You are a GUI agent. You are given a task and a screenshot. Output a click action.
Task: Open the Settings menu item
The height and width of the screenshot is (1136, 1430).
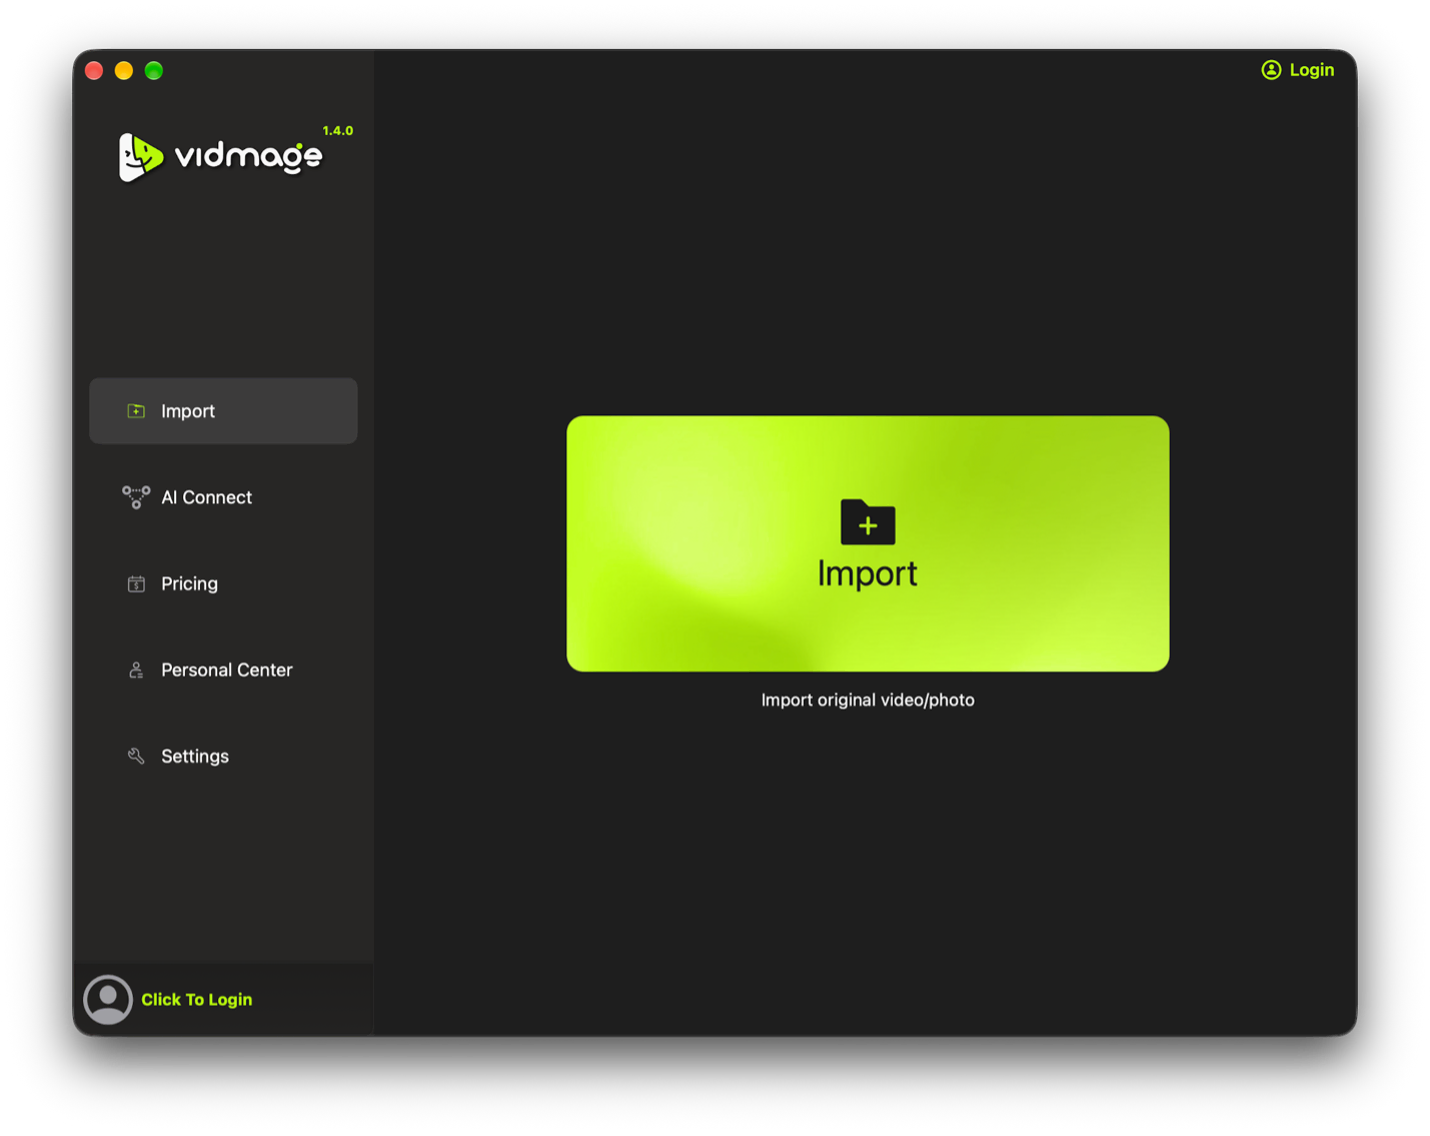pos(223,756)
